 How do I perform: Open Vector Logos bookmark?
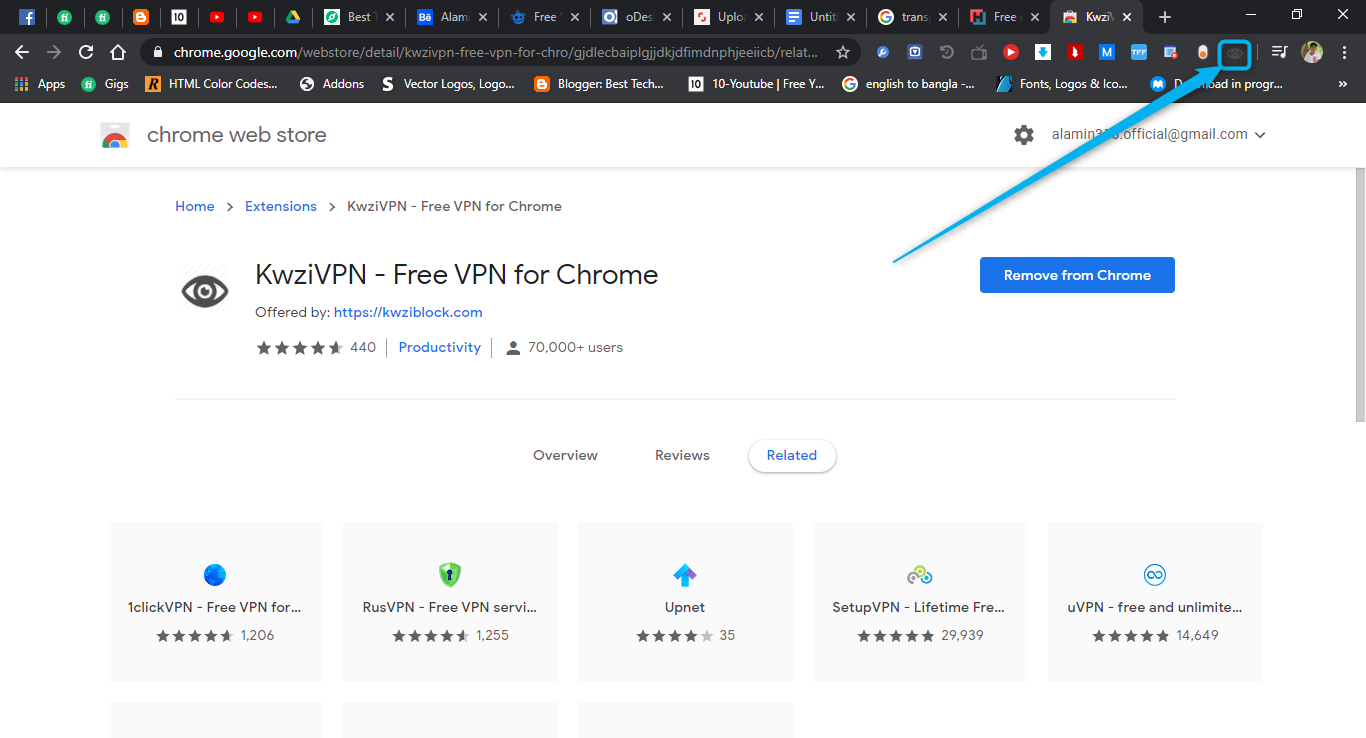pos(448,84)
